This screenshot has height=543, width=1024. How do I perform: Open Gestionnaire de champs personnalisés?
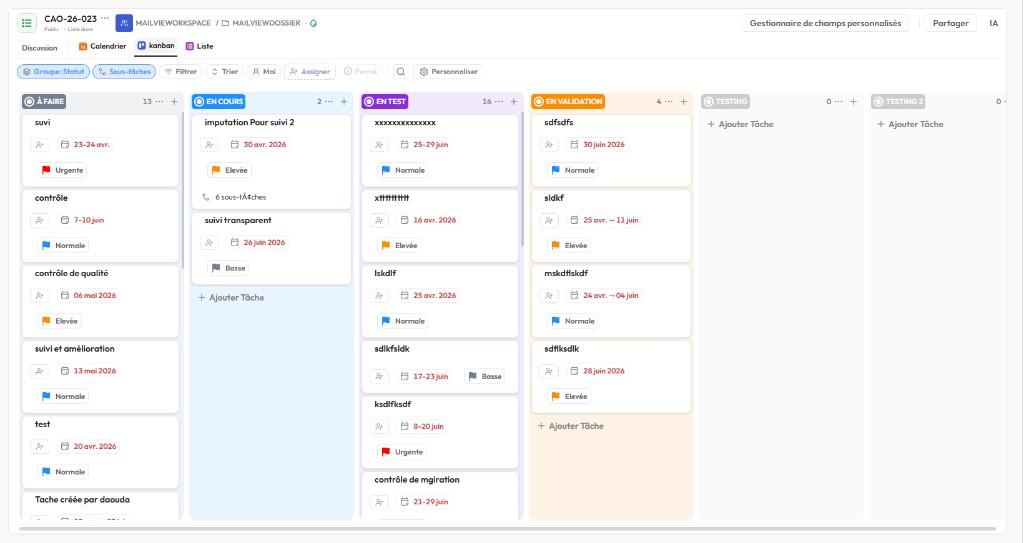(825, 23)
